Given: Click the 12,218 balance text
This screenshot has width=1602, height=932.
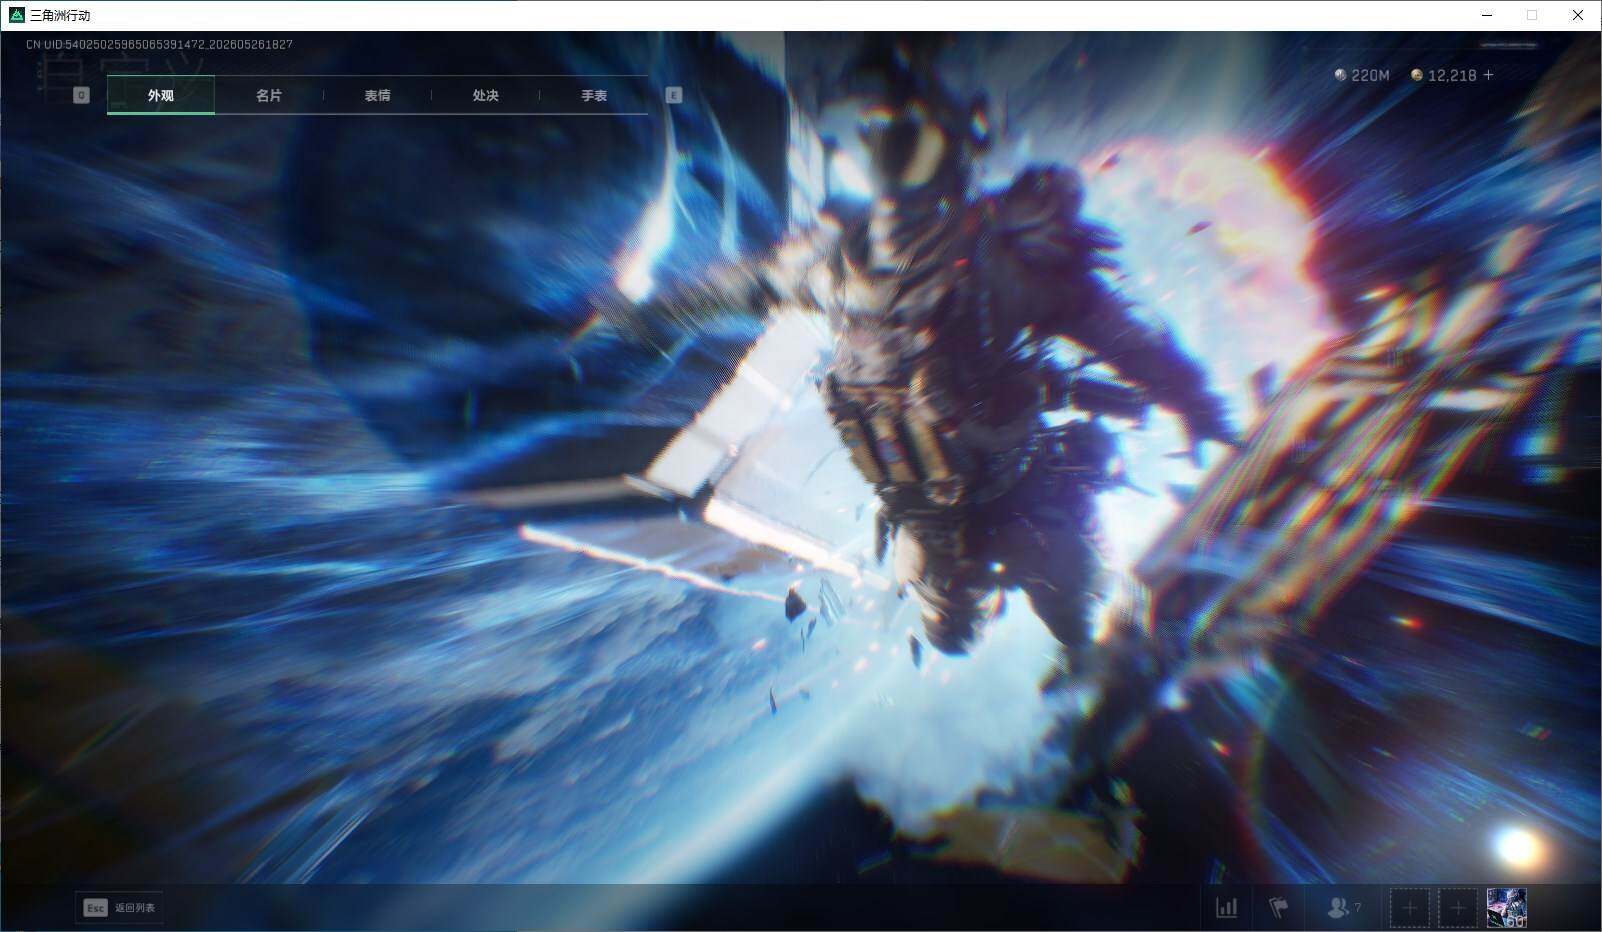Looking at the screenshot, I should click(x=1452, y=75).
